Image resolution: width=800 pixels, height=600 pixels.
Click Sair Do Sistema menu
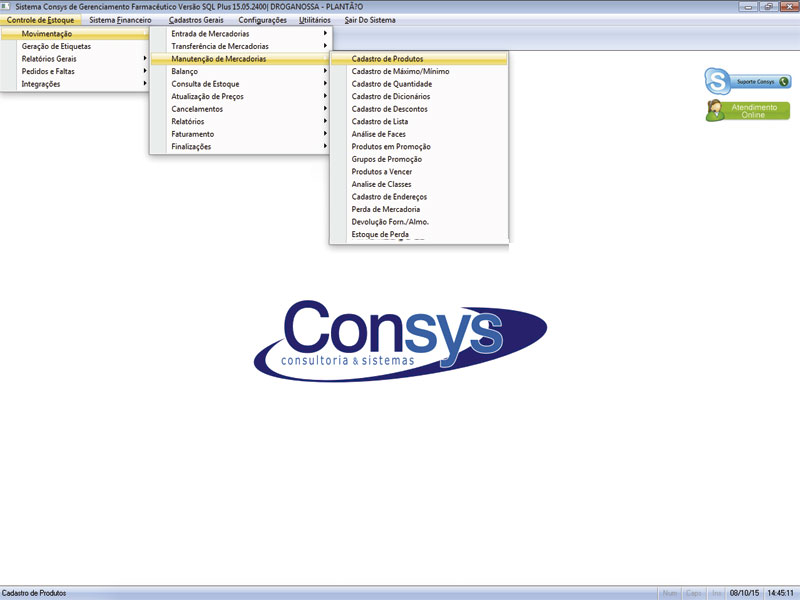(370, 20)
